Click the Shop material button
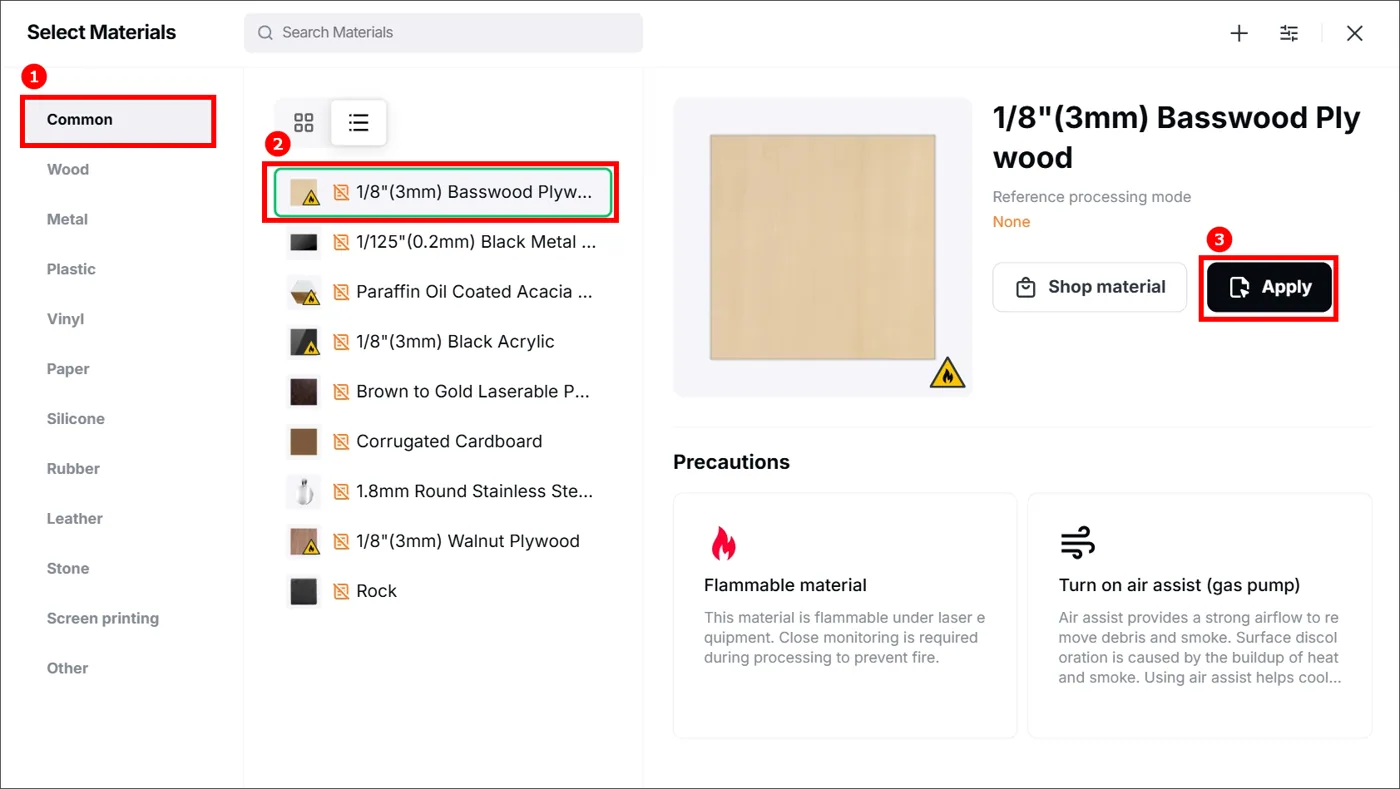Viewport: 1400px width, 789px height. (x=1089, y=287)
